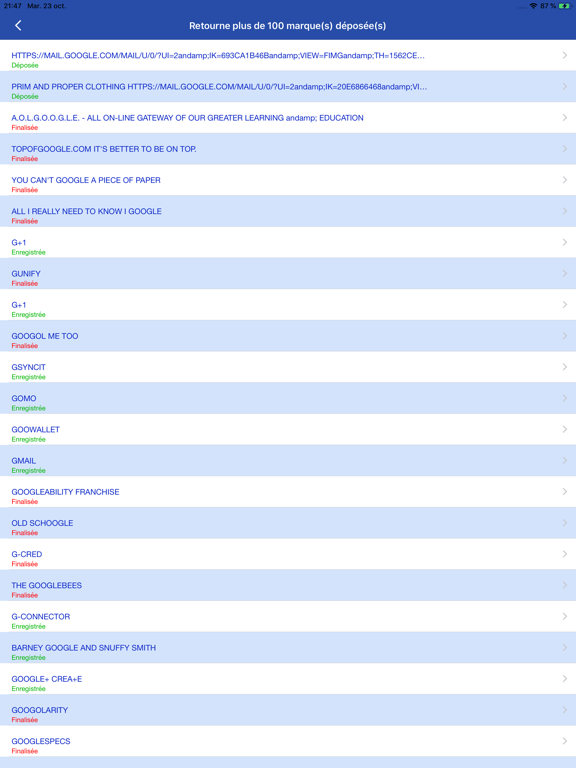Select GSYNCIT trademark
This screenshot has width=576, height=768.
(x=288, y=367)
